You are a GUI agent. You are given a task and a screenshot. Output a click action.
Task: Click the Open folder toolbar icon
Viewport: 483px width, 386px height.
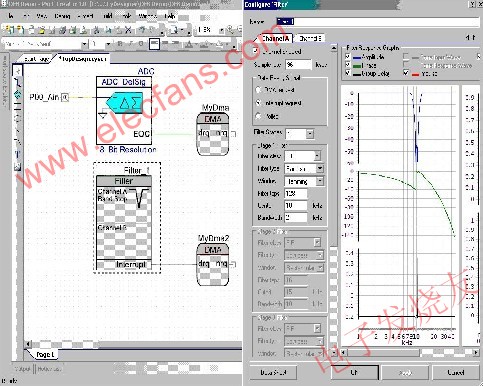pyautogui.click(x=41, y=30)
